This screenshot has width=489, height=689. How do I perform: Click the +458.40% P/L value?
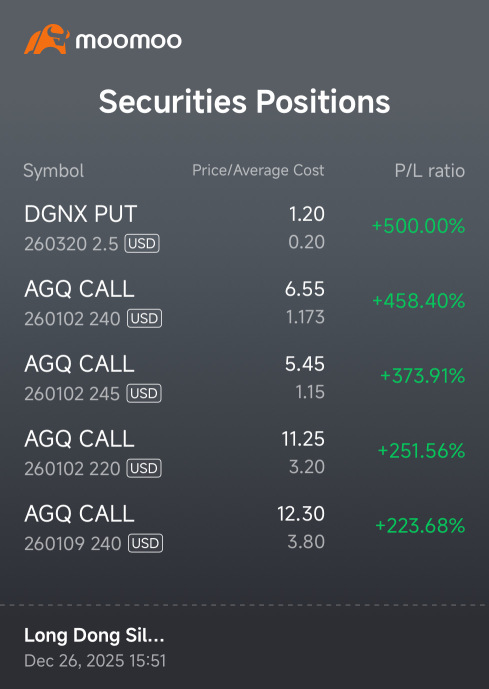pos(419,301)
